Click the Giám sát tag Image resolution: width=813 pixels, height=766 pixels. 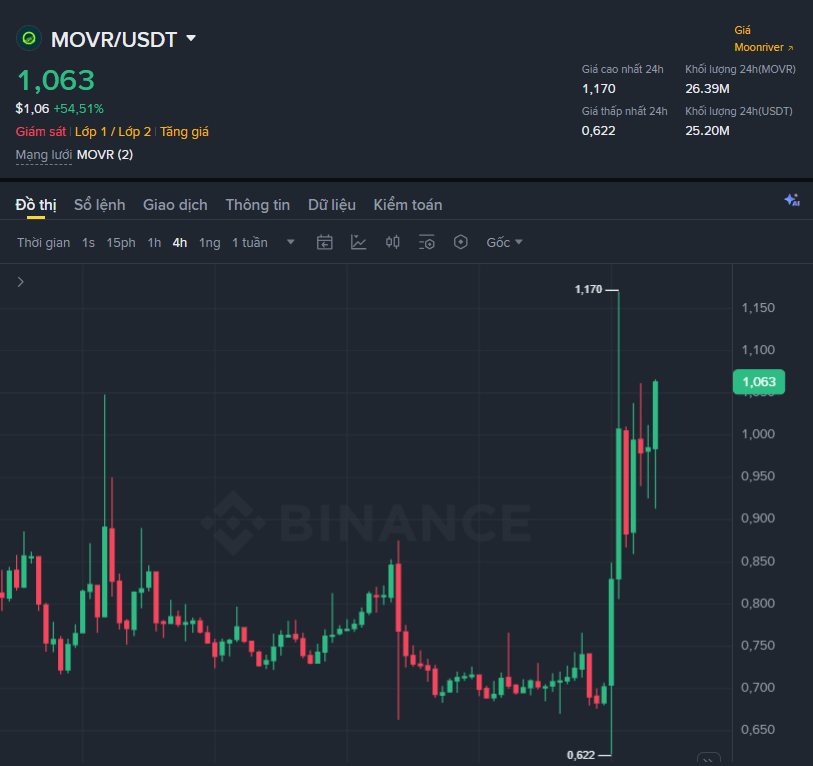coord(40,132)
